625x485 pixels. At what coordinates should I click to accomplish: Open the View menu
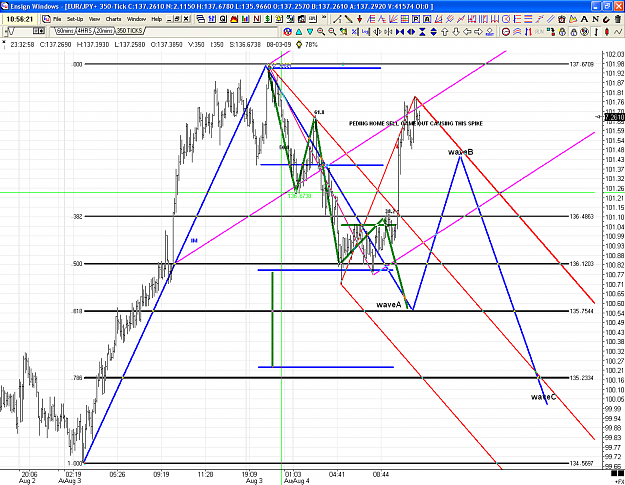tap(94, 19)
